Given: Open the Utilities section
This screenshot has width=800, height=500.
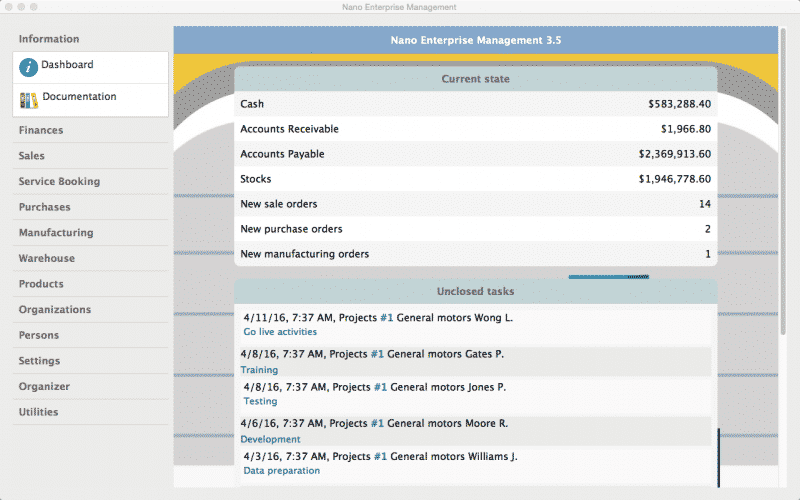Looking at the screenshot, I should click(38, 412).
